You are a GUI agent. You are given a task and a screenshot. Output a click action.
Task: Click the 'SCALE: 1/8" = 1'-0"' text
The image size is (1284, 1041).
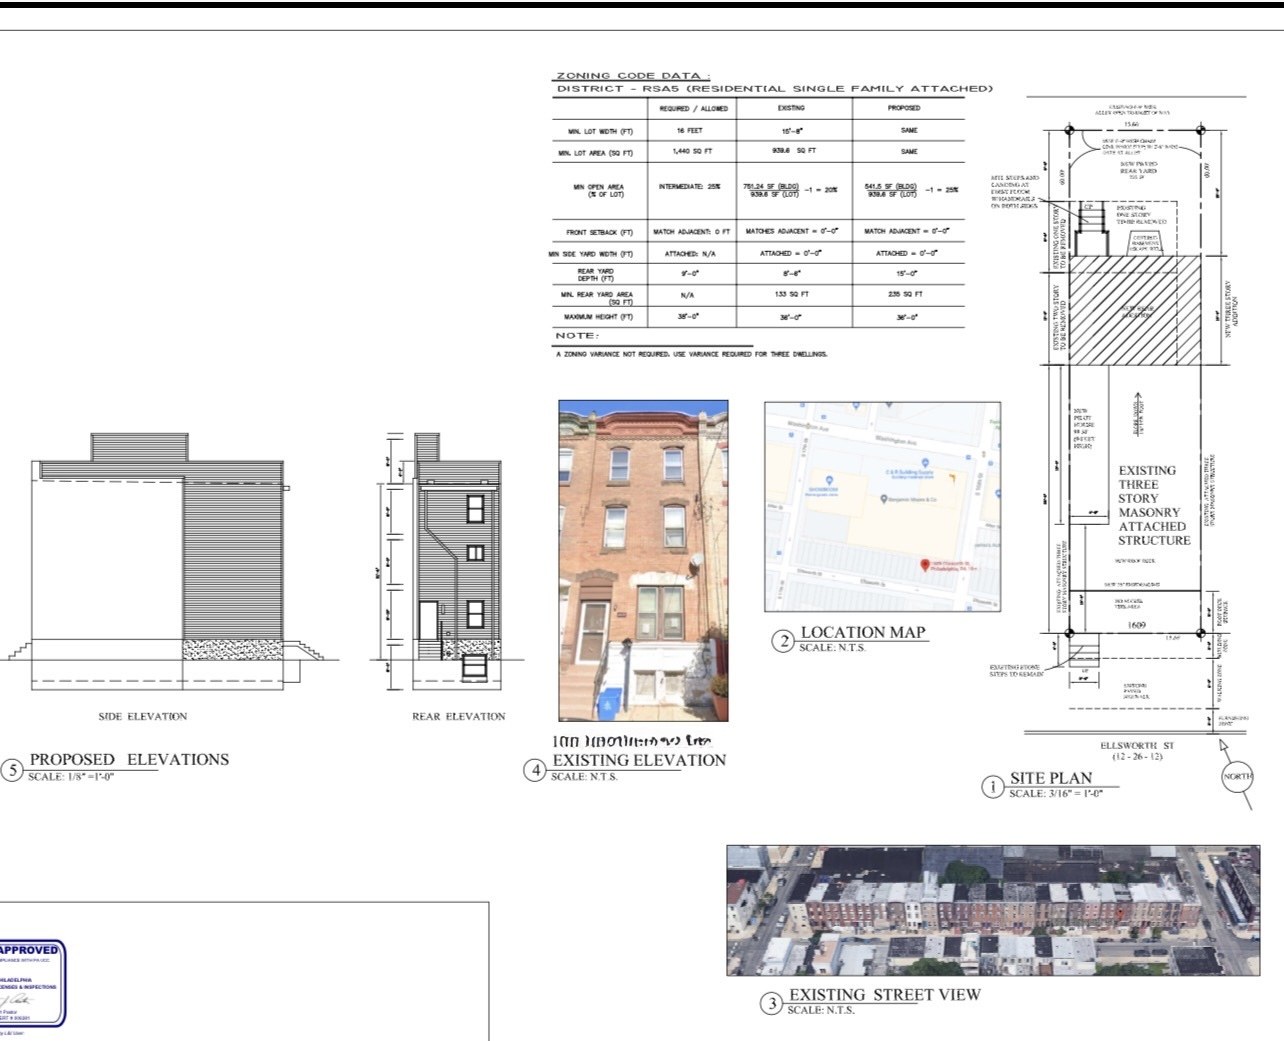pos(72,776)
